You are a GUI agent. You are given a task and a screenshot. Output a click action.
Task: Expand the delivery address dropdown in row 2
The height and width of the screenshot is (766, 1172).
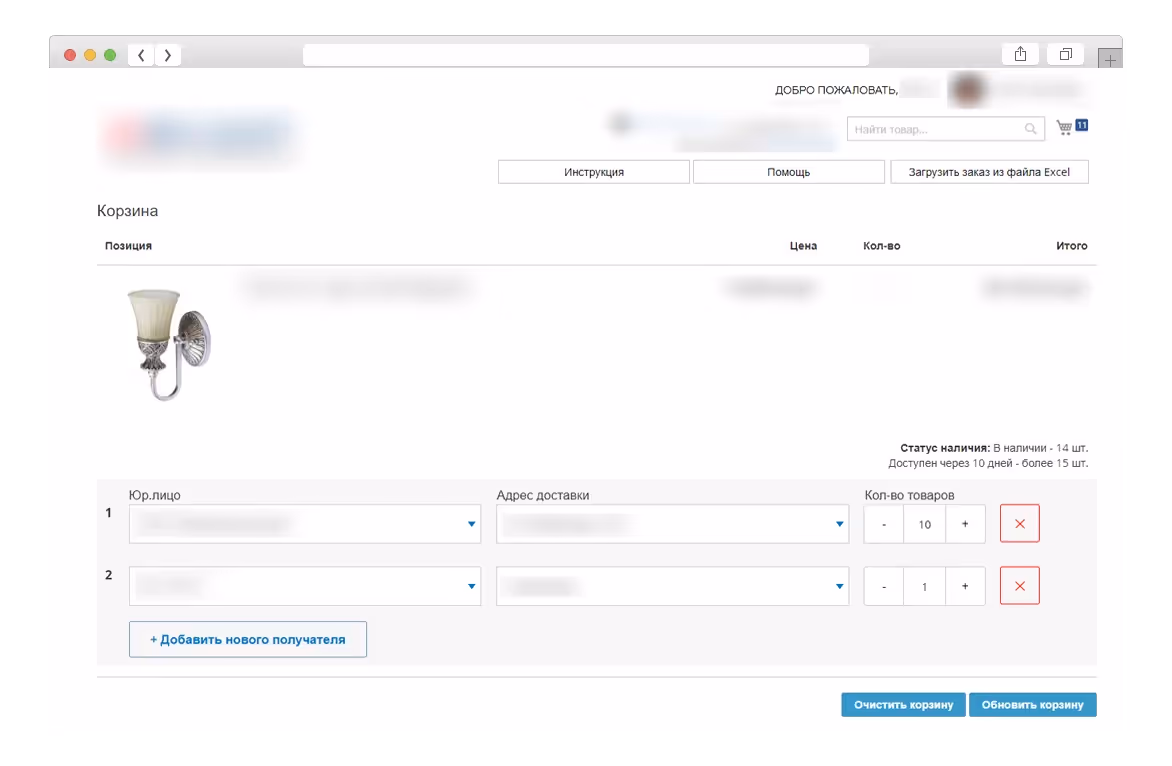672,586
